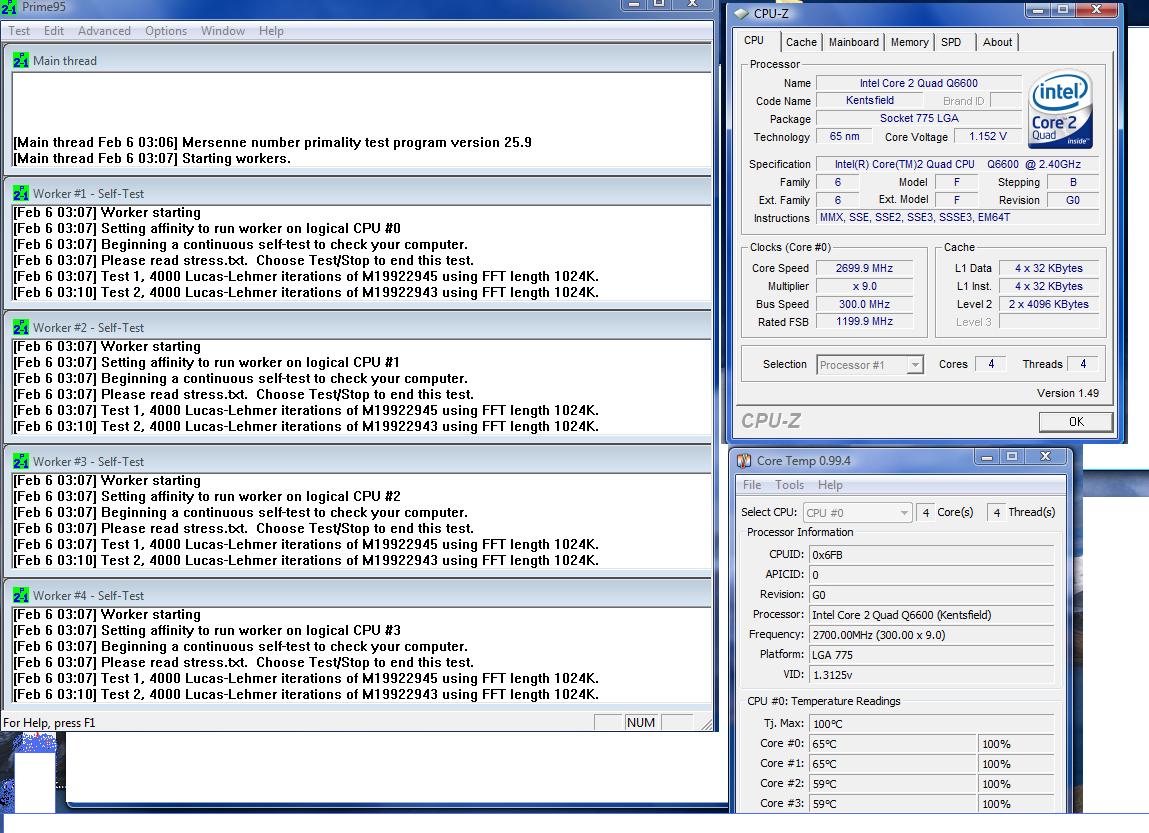Click the Platform field showing LGA 775
This screenshot has width=1149, height=833.
coord(931,655)
